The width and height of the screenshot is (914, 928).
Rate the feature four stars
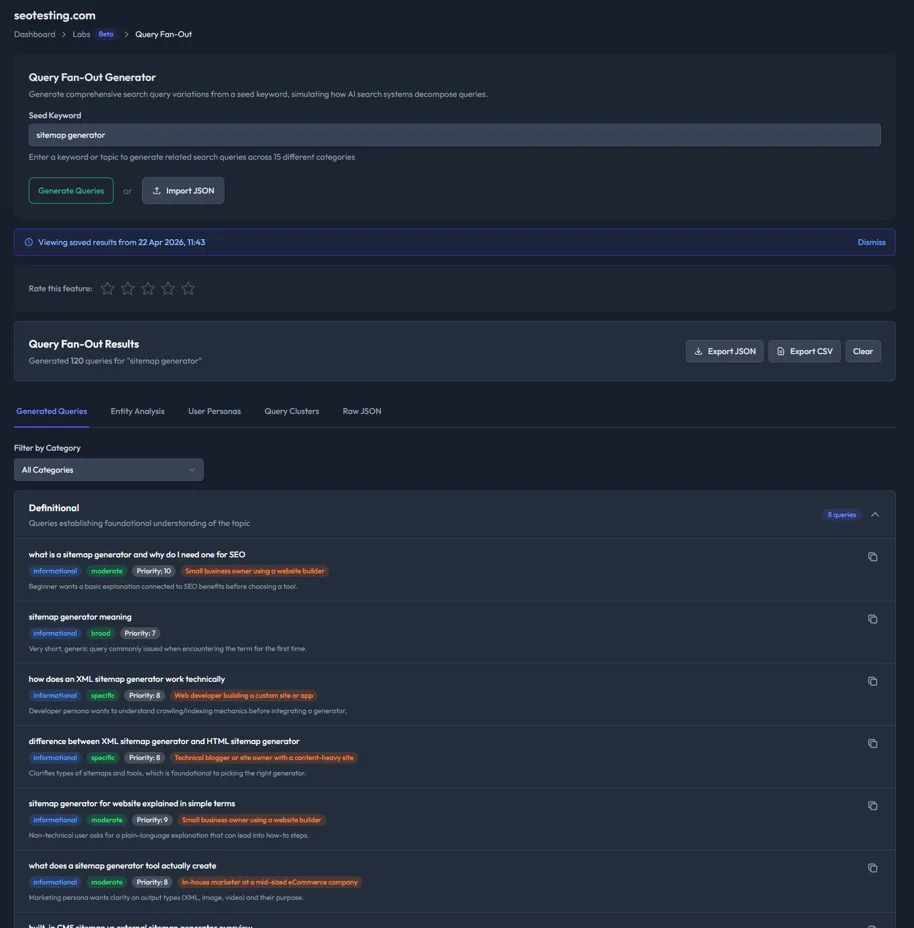click(x=168, y=288)
